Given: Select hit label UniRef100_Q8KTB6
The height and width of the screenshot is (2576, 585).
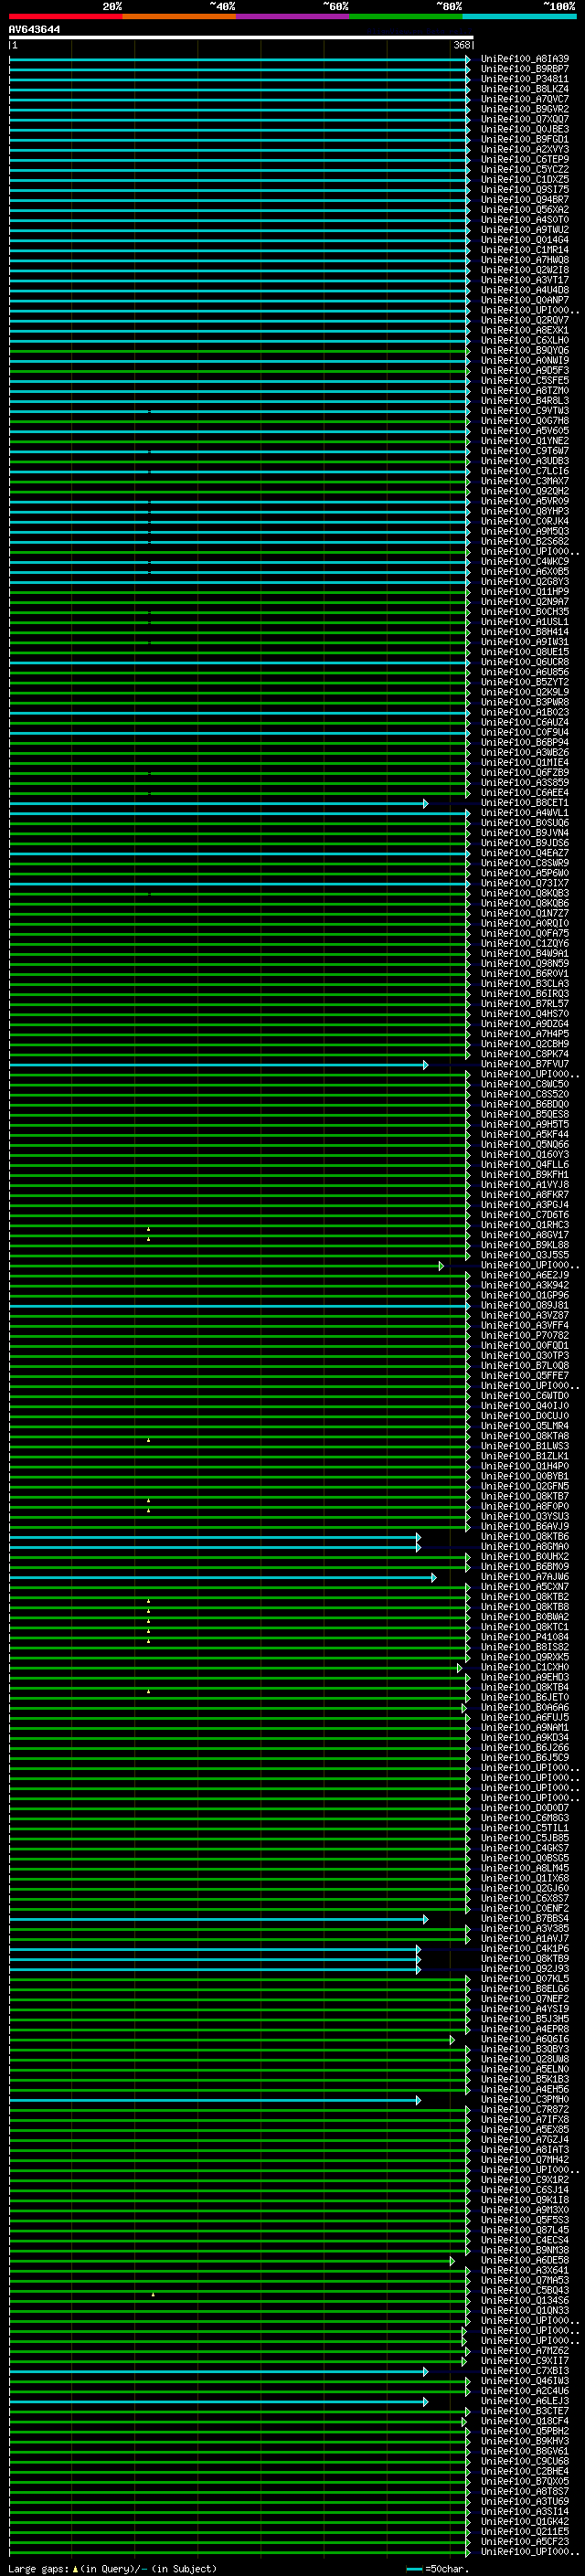Looking at the screenshot, I should [525, 1537].
